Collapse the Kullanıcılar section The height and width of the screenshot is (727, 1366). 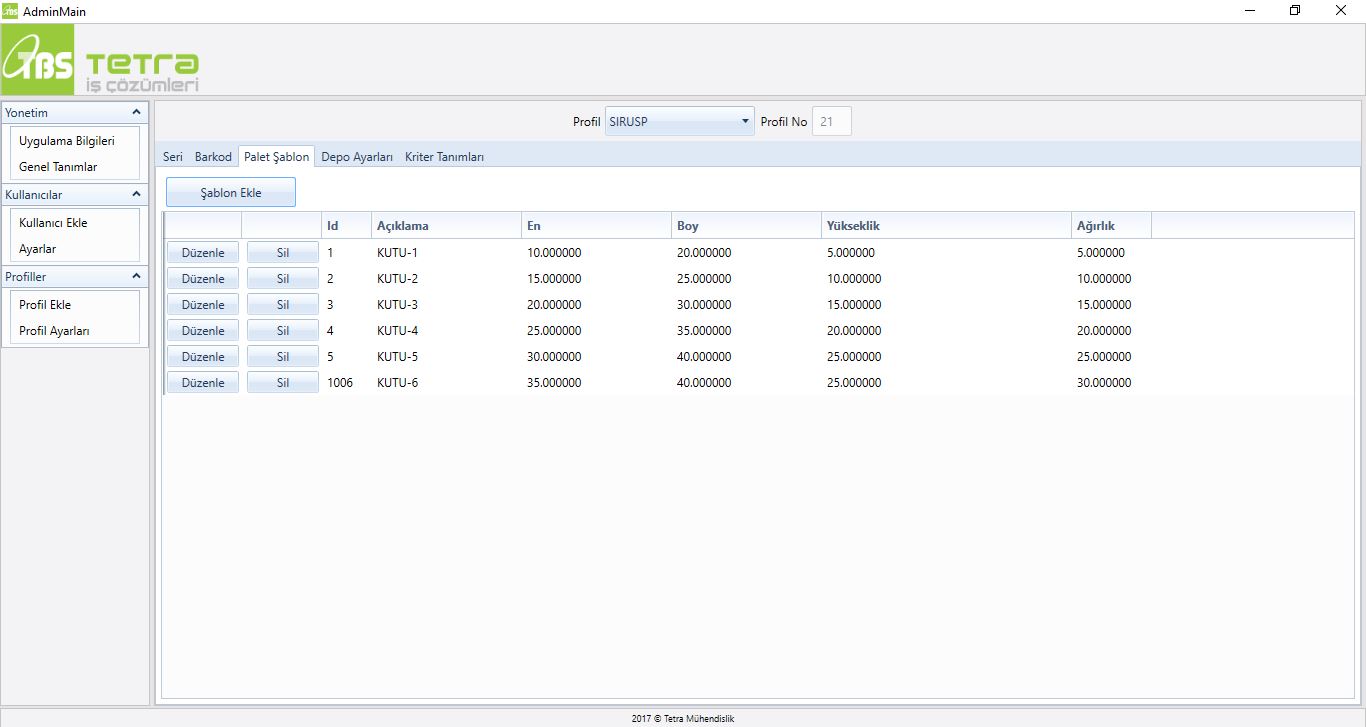pos(136,195)
